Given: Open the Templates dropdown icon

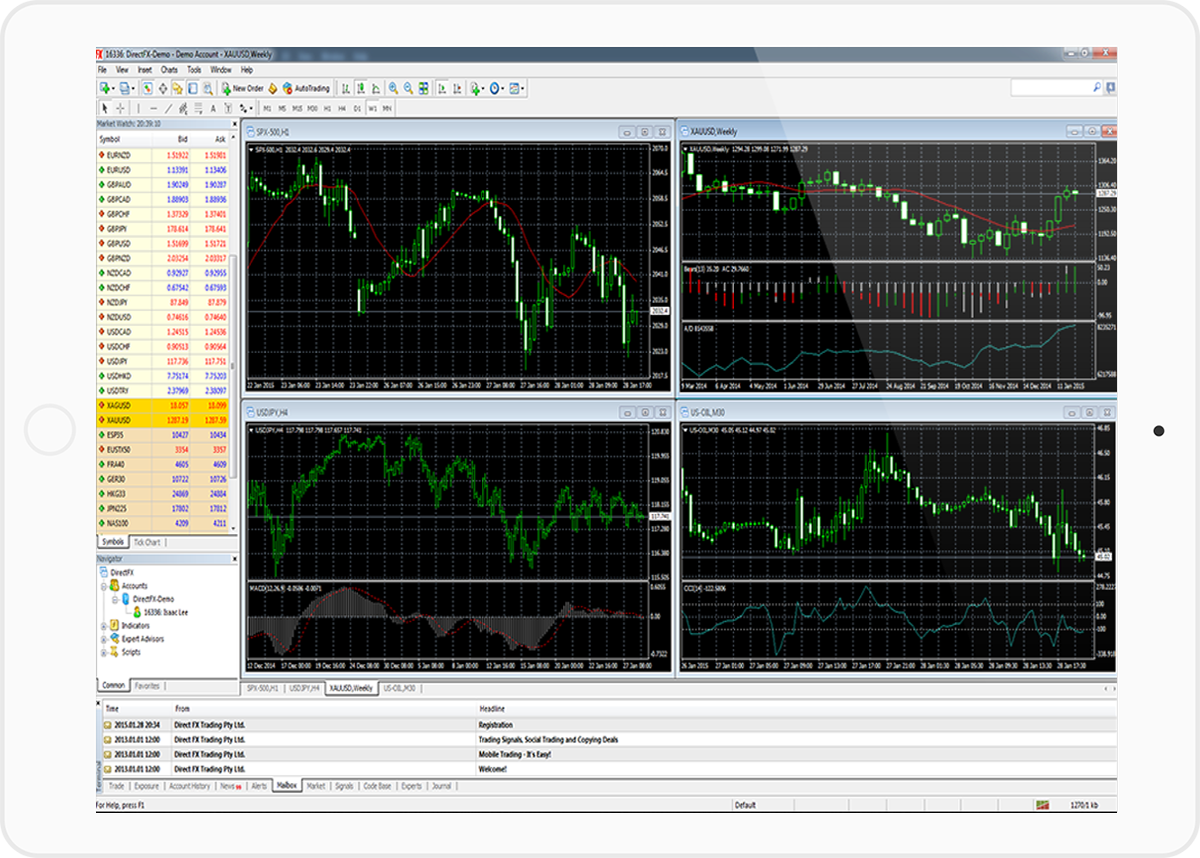Looking at the screenshot, I should 517,88.
